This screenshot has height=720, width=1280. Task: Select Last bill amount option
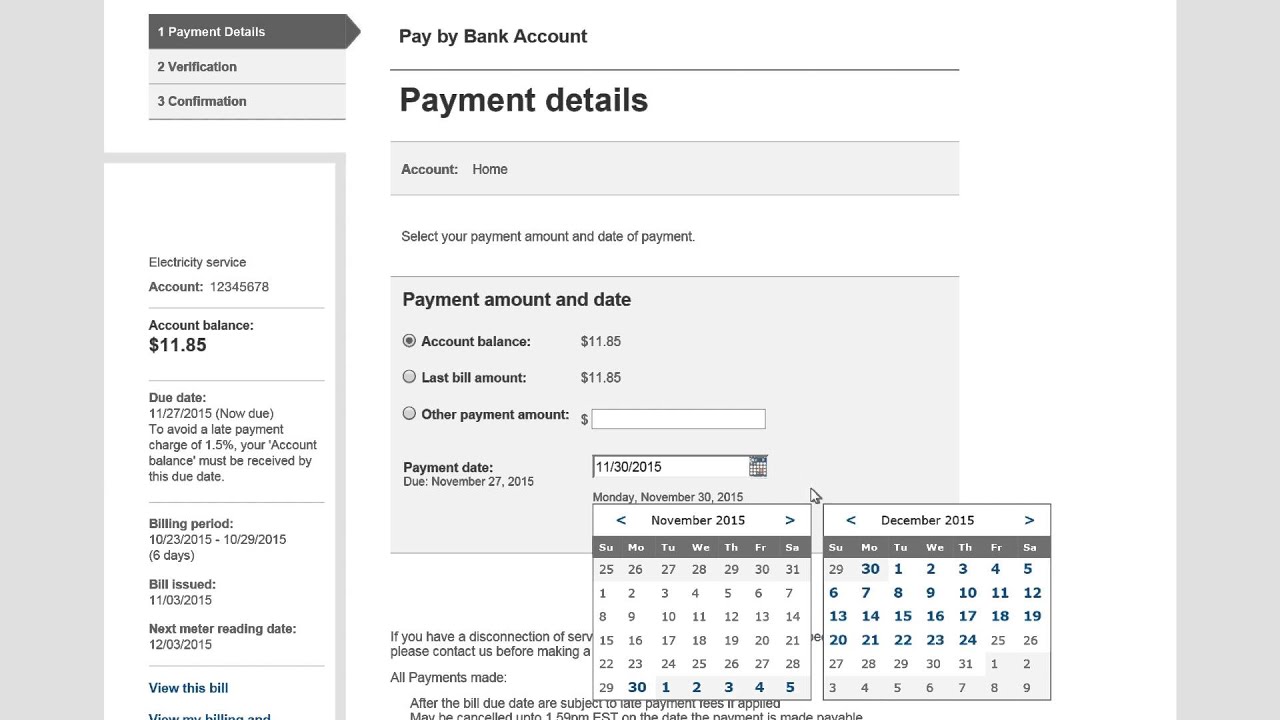(409, 377)
